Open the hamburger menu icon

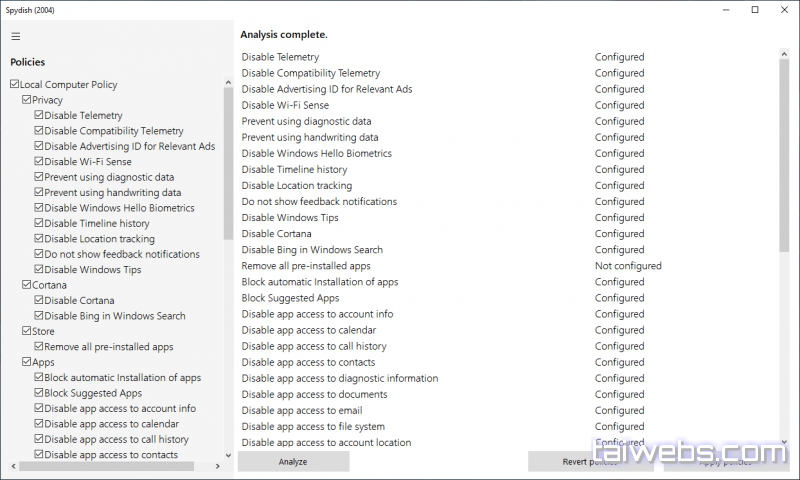16,36
